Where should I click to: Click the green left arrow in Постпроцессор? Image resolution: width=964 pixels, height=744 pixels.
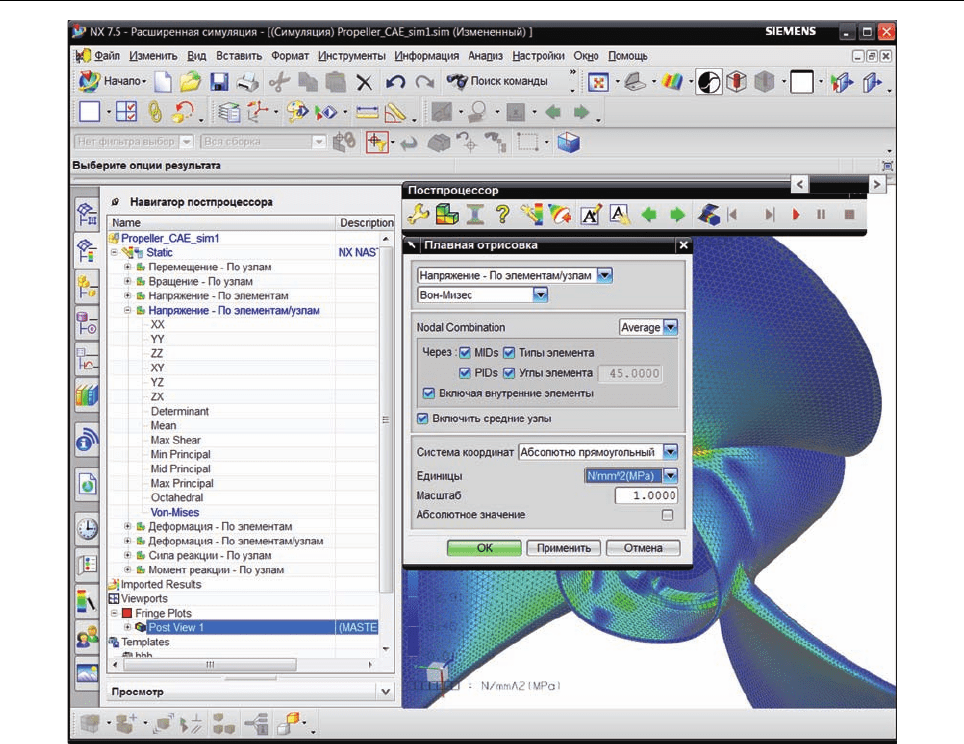(649, 215)
